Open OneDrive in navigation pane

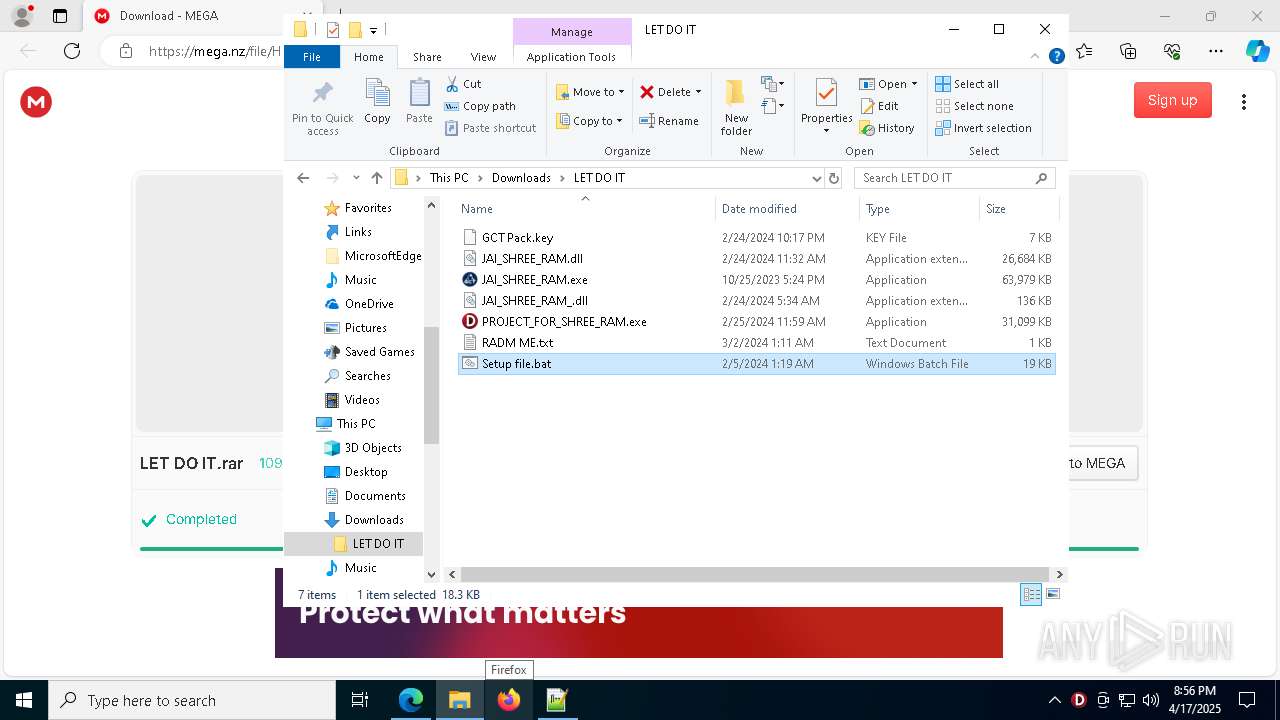coord(369,304)
